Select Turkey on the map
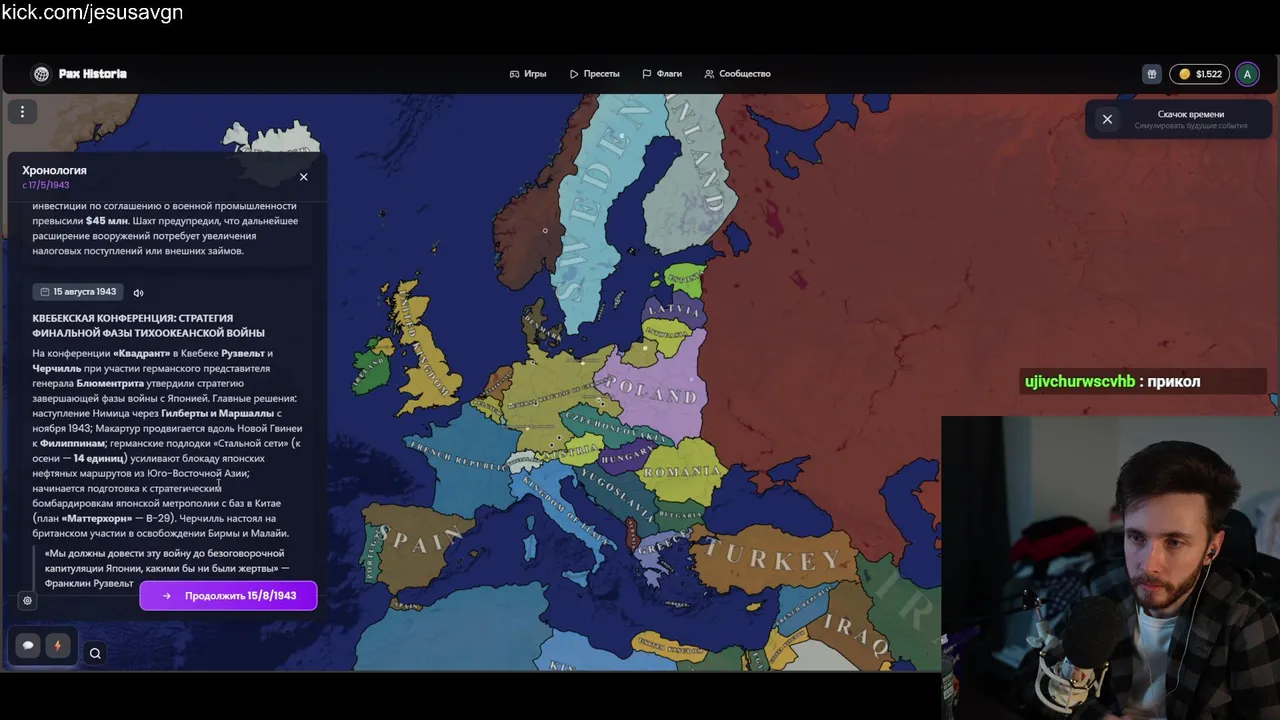The width and height of the screenshot is (1280, 720). pyautogui.click(x=774, y=557)
